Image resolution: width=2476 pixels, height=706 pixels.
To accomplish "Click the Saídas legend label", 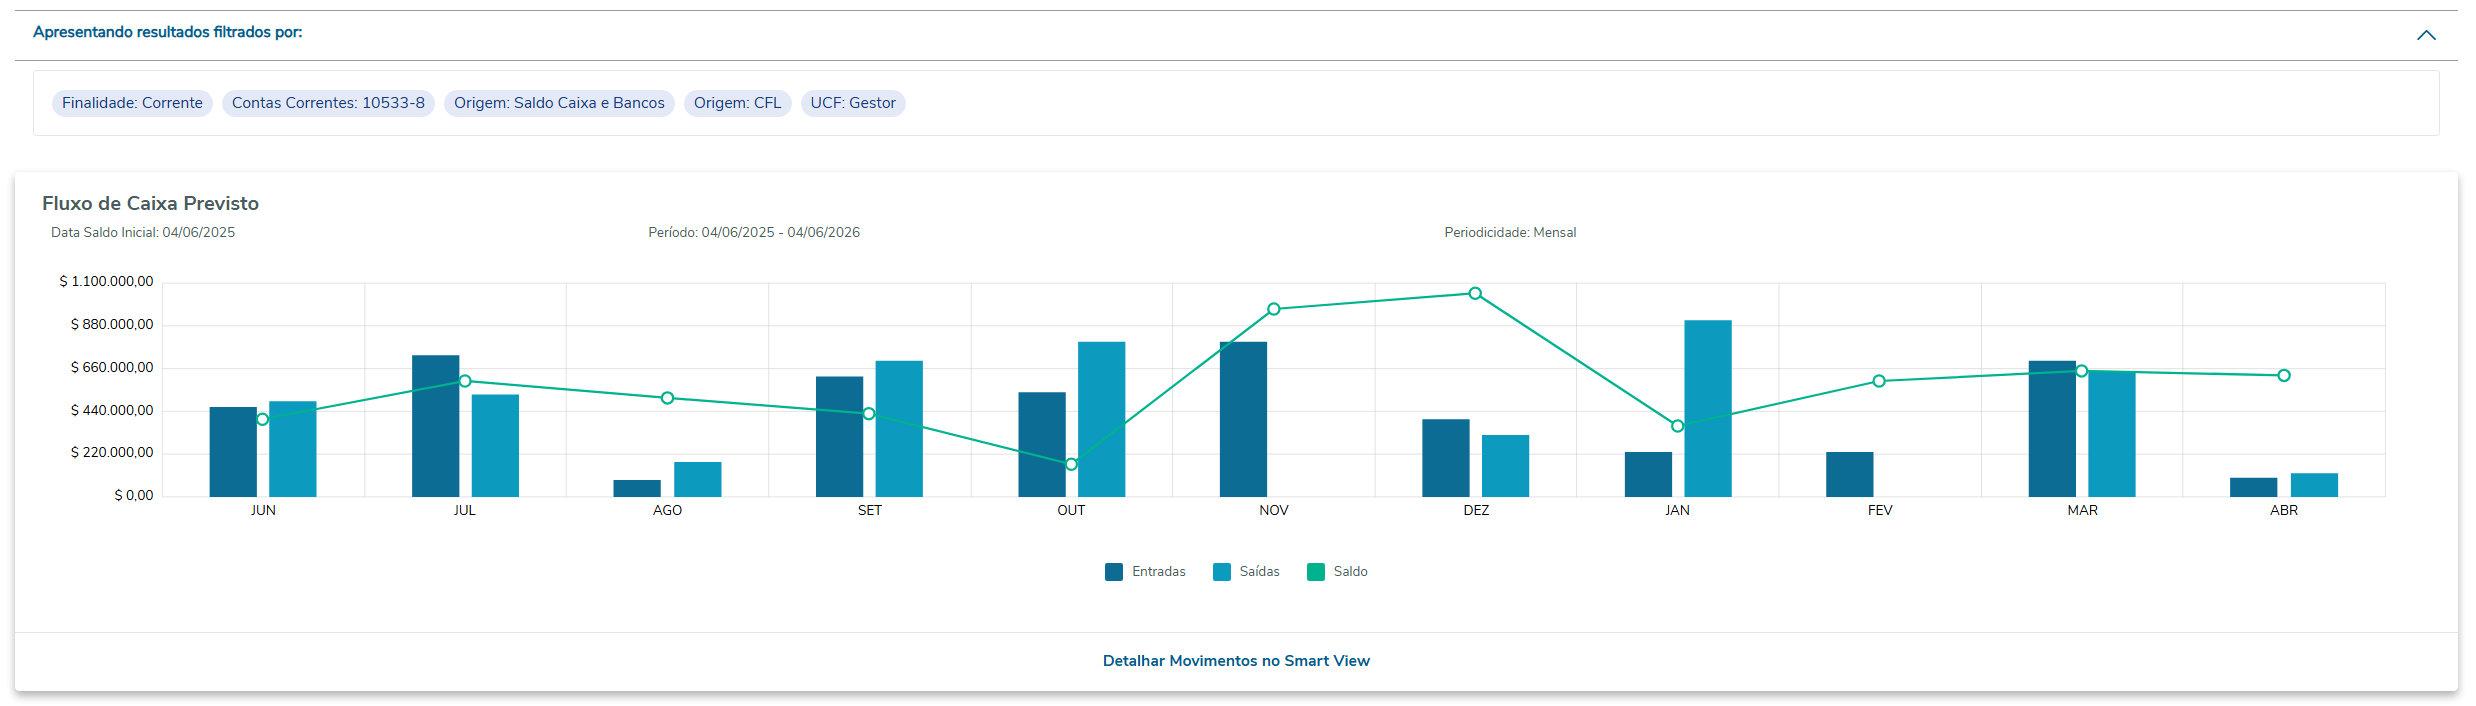I will tap(1260, 572).
